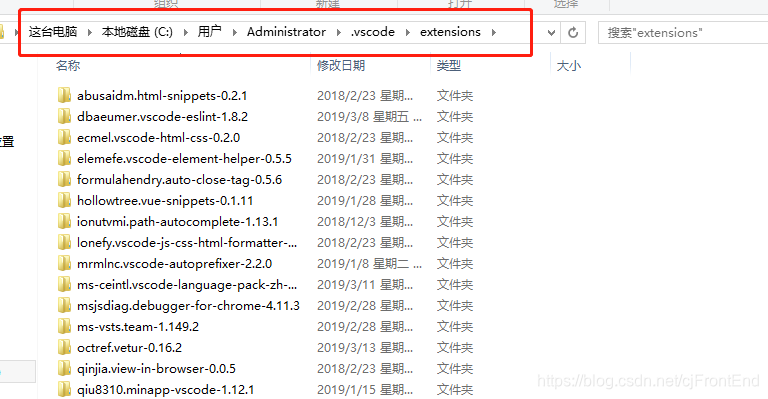This screenshot has width=768, height=399.
Task: Click folder icon of mrmlnc.vscode-autoprefixer-2.2.0
Action: pyautogui.click(x=64, y=263)
